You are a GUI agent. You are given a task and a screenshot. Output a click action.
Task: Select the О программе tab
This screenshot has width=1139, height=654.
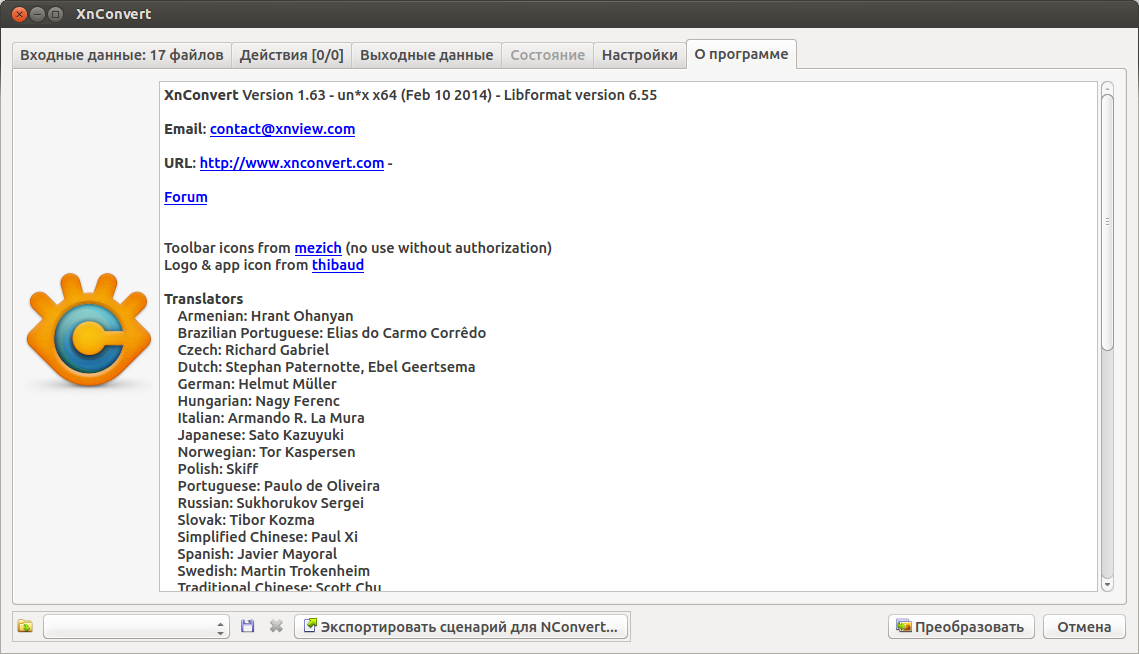(741, 54)
